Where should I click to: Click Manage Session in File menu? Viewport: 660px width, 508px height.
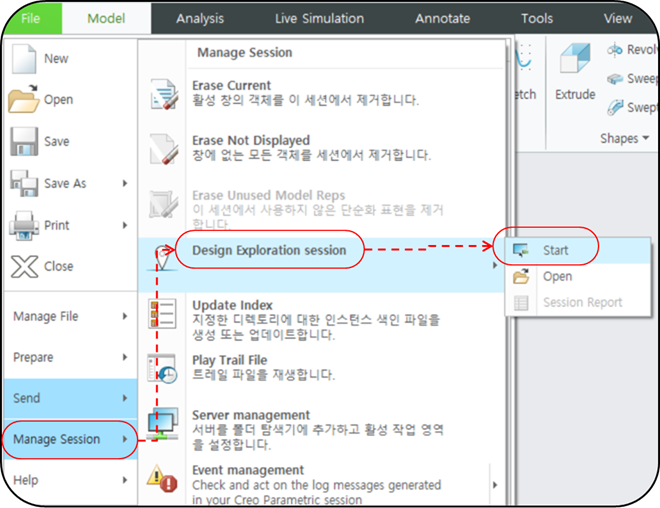70,439
